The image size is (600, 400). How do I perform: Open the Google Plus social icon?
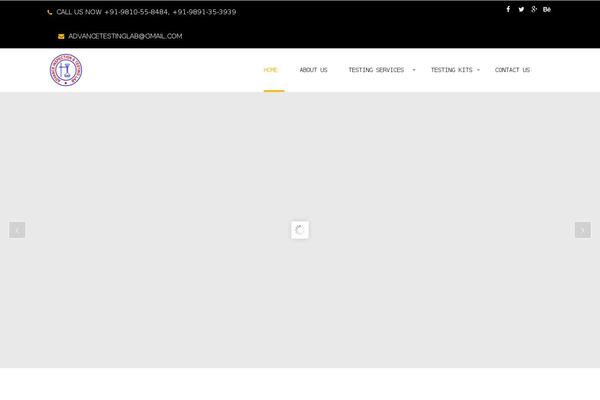[534, 9]
